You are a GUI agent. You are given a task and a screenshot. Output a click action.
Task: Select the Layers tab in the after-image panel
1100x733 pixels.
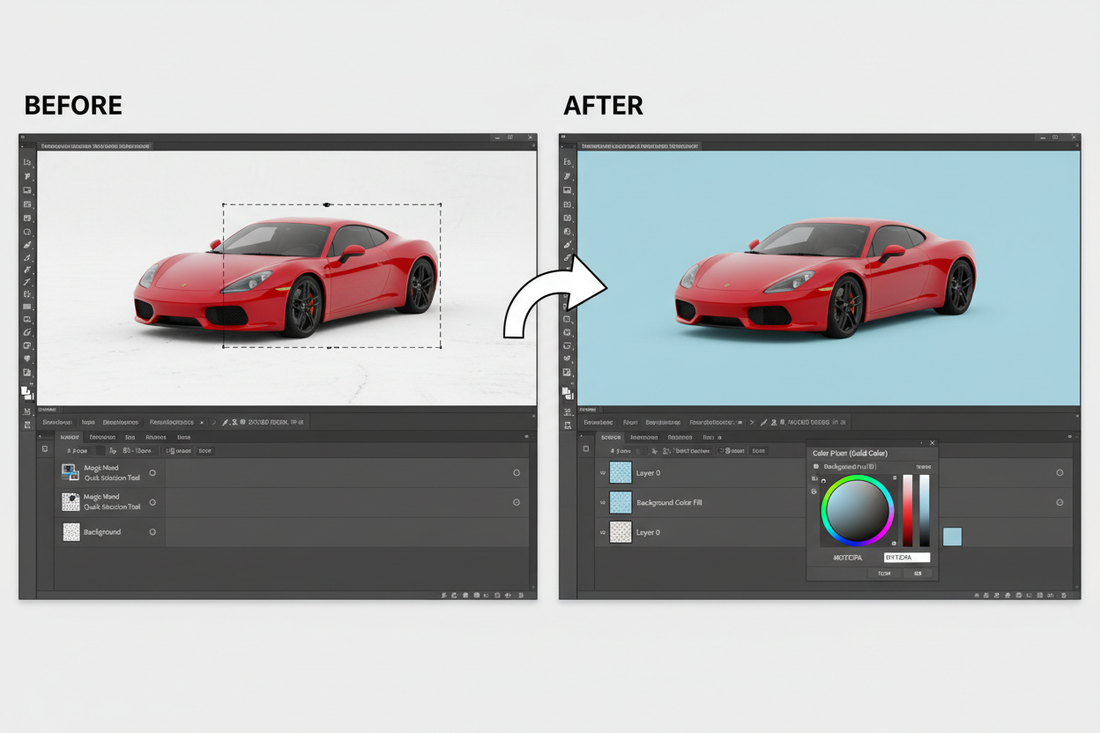click(610, 437)
